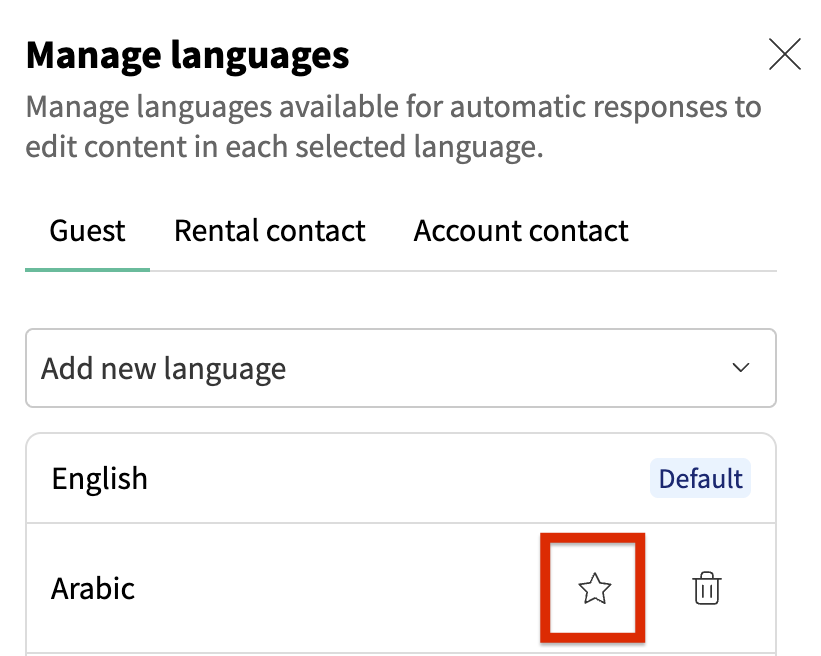
Task: Open the Rental contact tab
Action: [270, 232]
